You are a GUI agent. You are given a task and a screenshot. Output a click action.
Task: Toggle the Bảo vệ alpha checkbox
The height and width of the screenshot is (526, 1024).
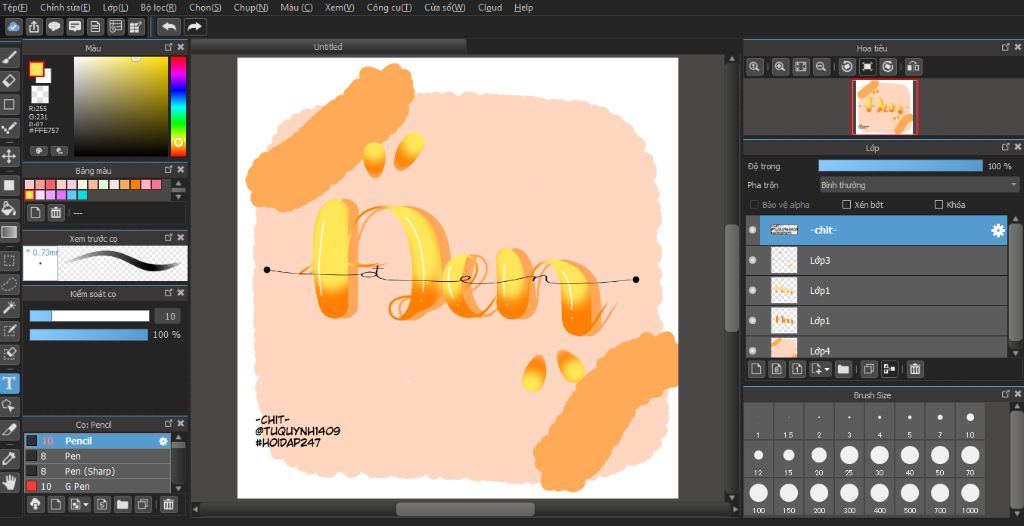[754, 205]
